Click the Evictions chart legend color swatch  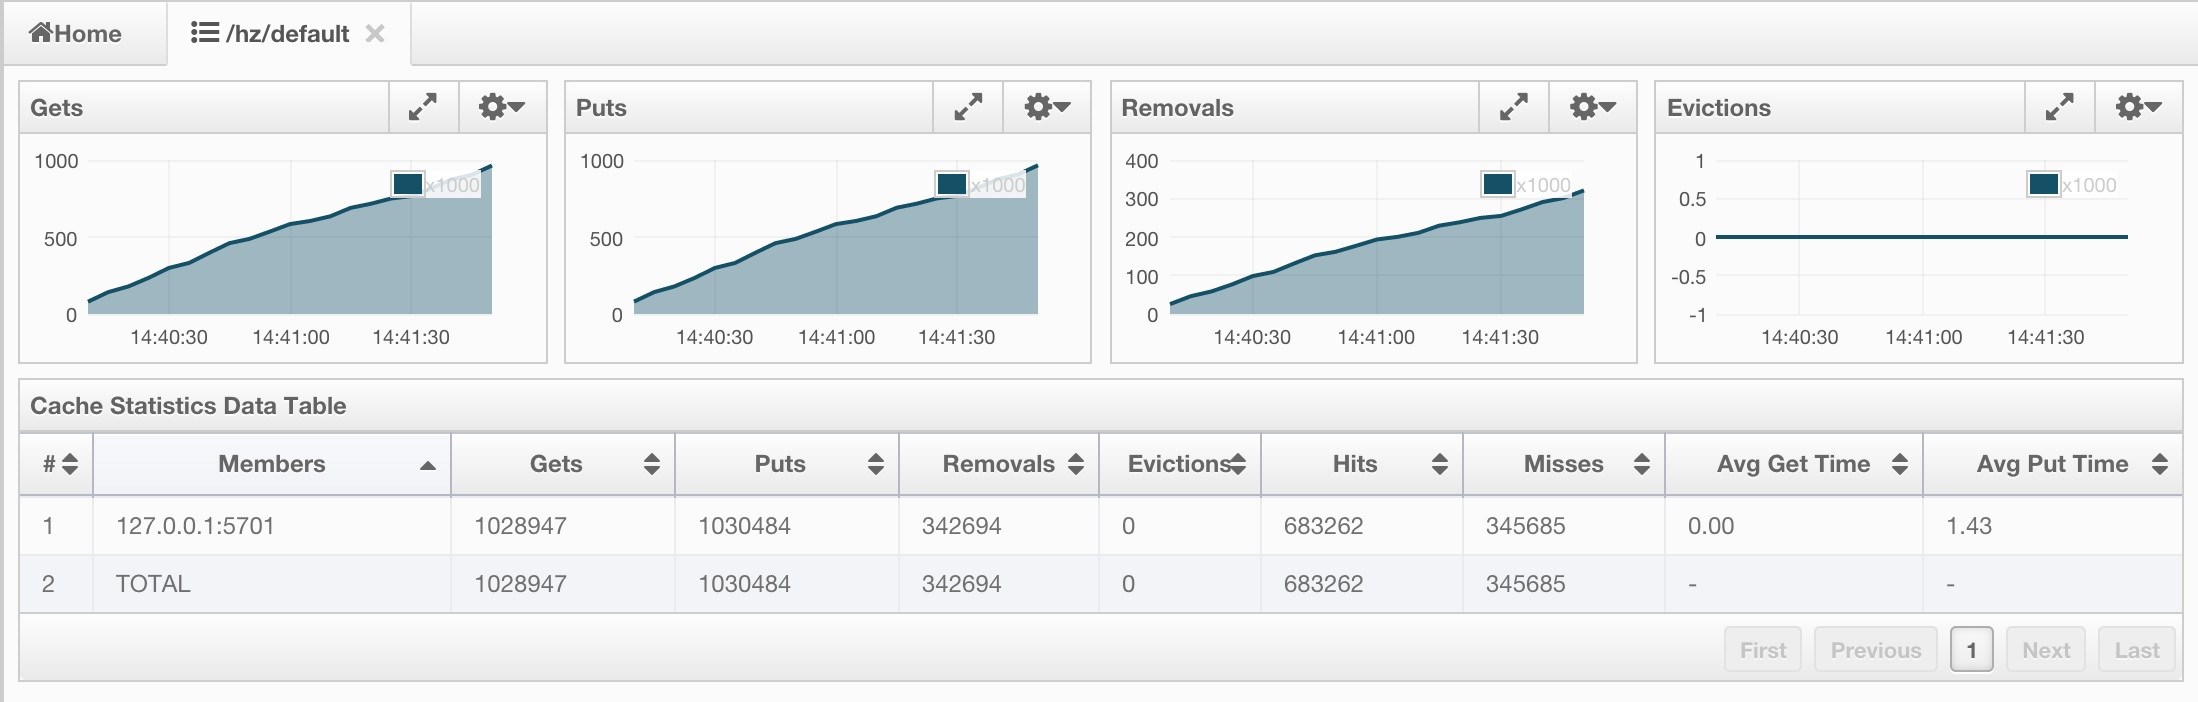[2044, 184]
